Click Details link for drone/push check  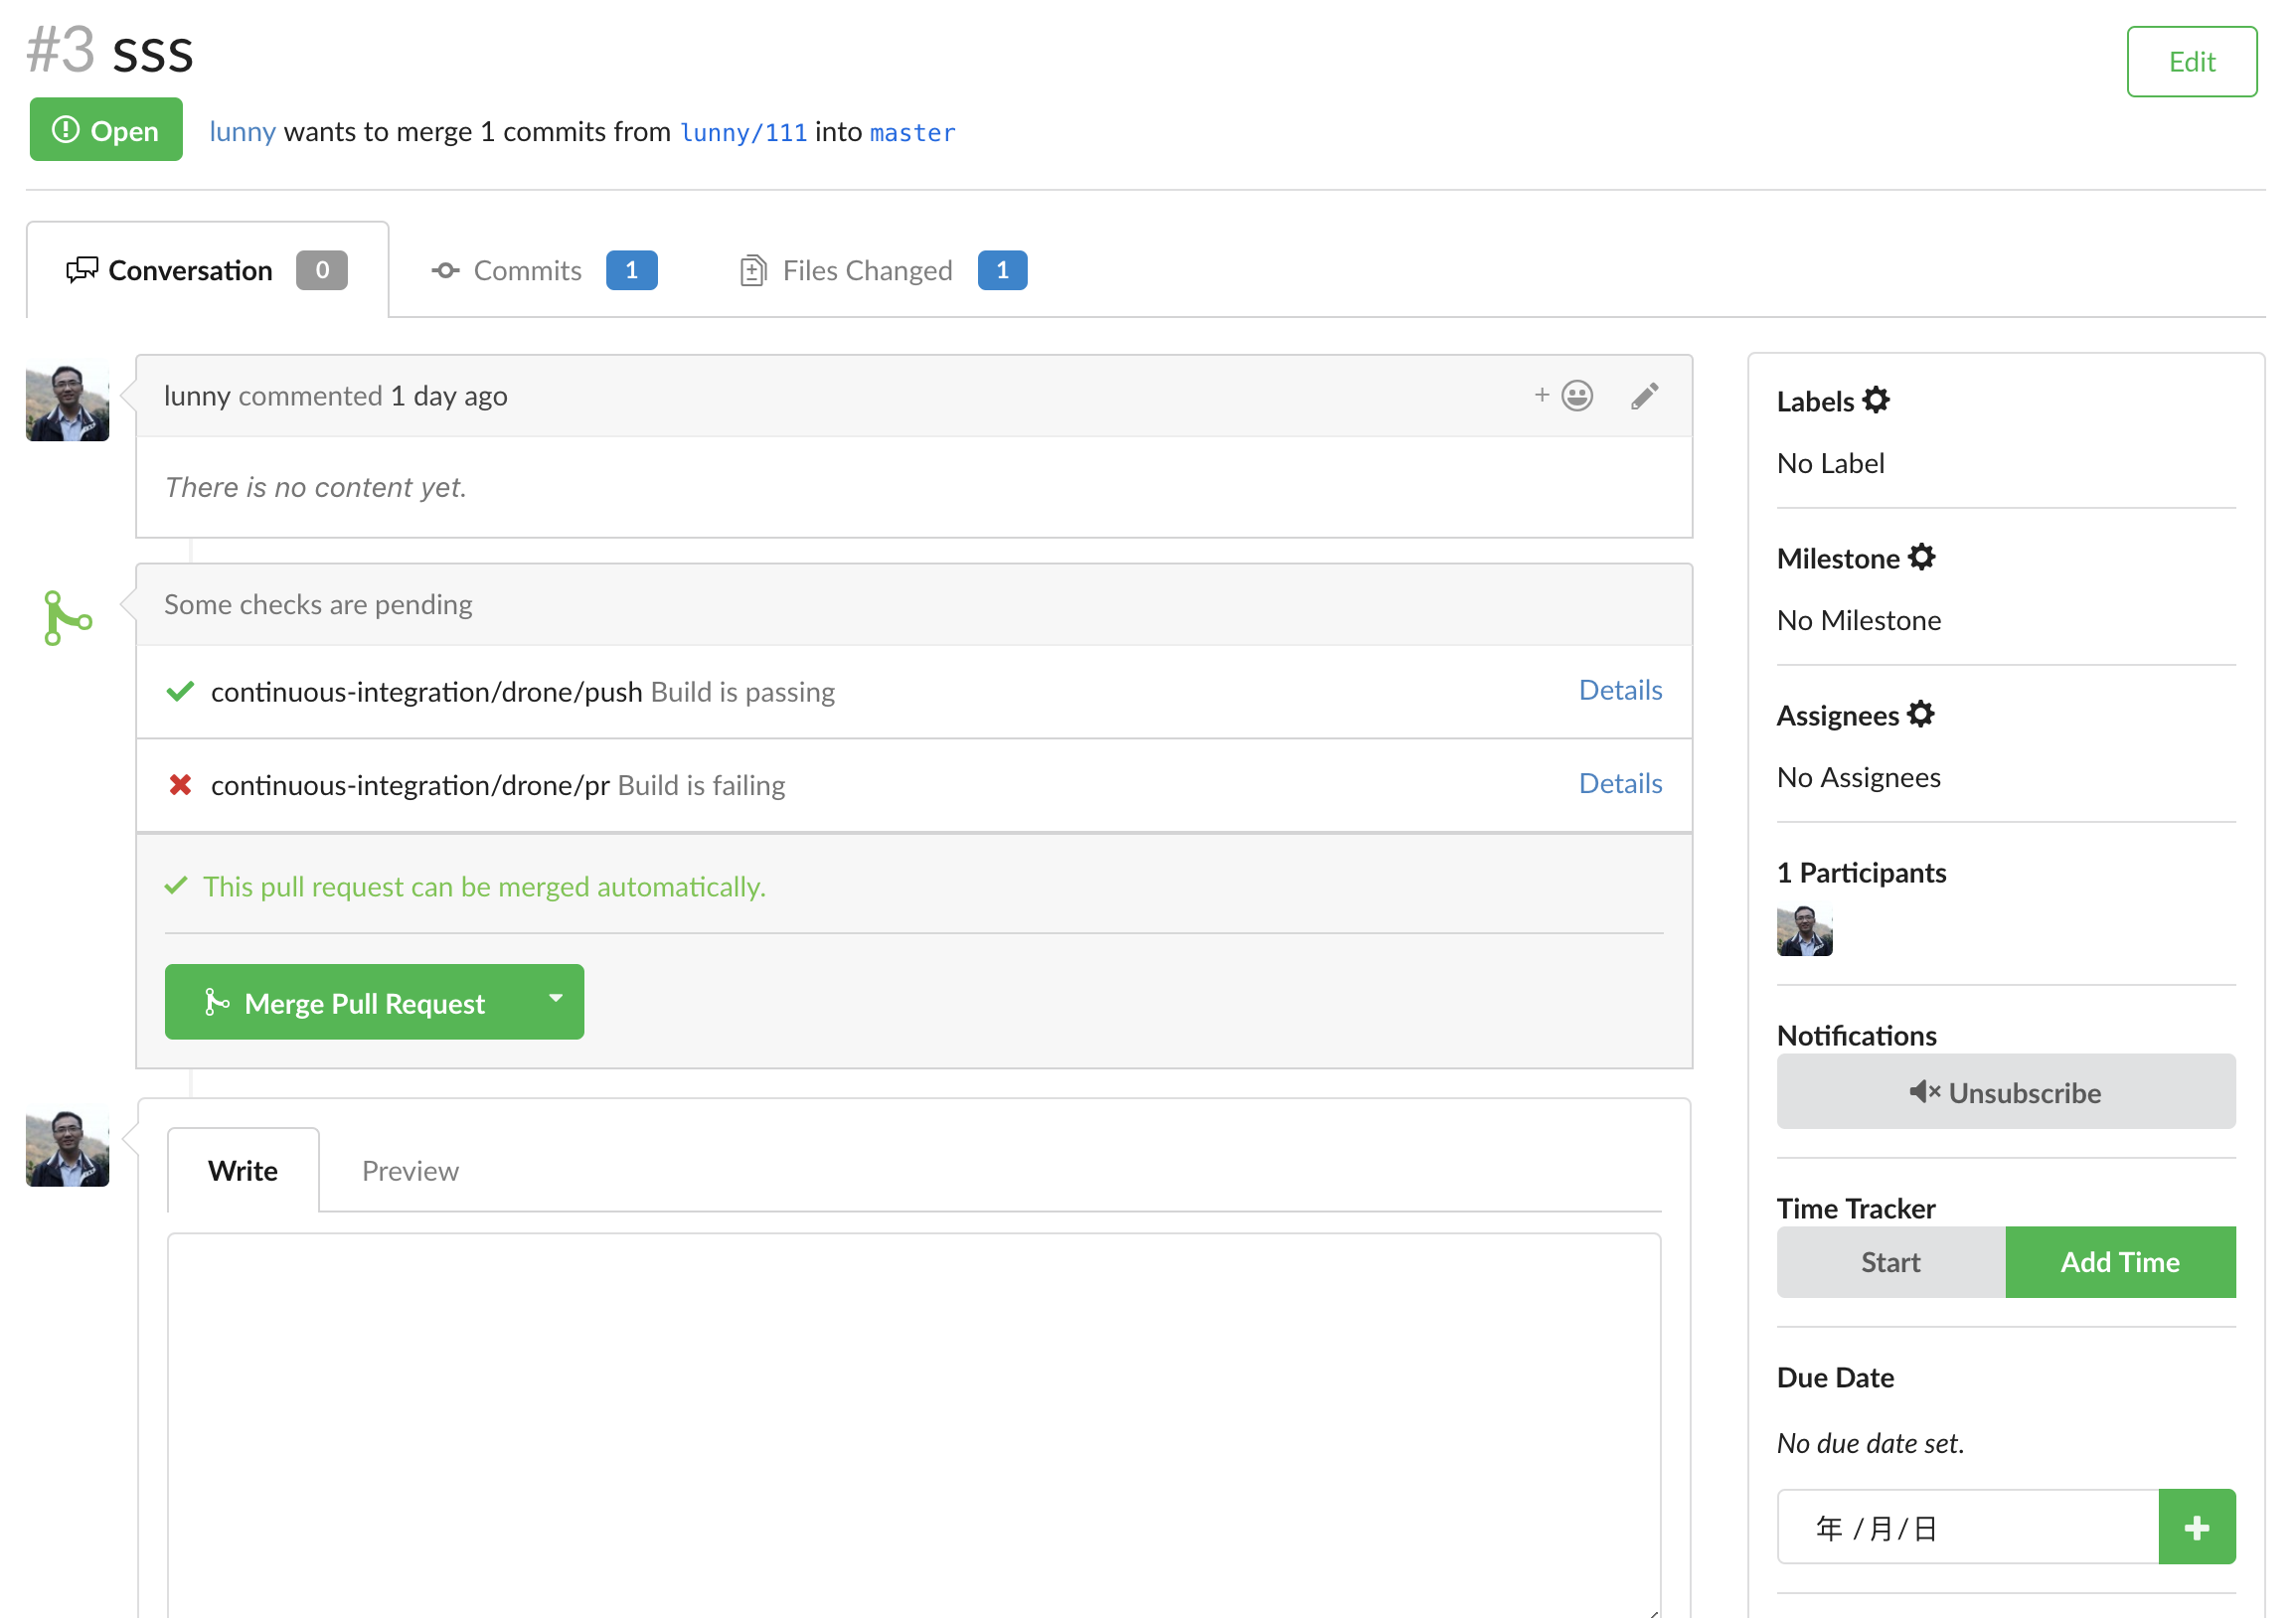1620,690
